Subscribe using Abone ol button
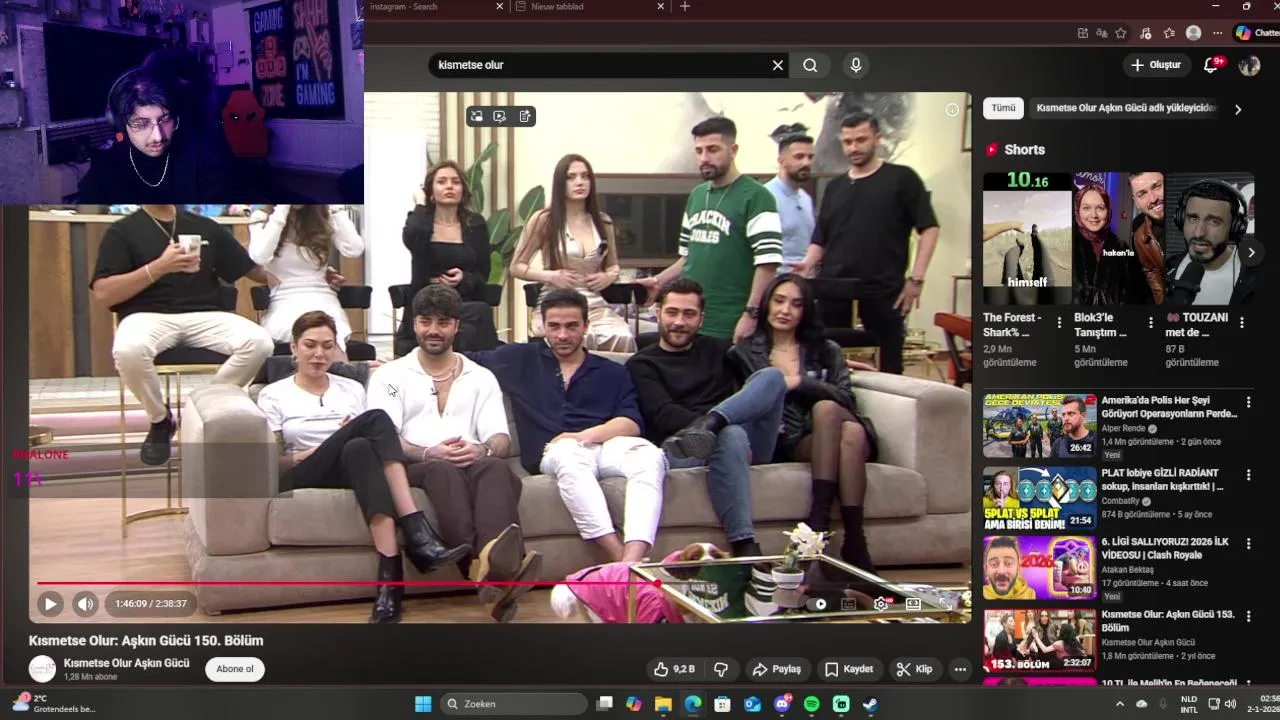Screen dimensions: 1280x720 point(235,669)
